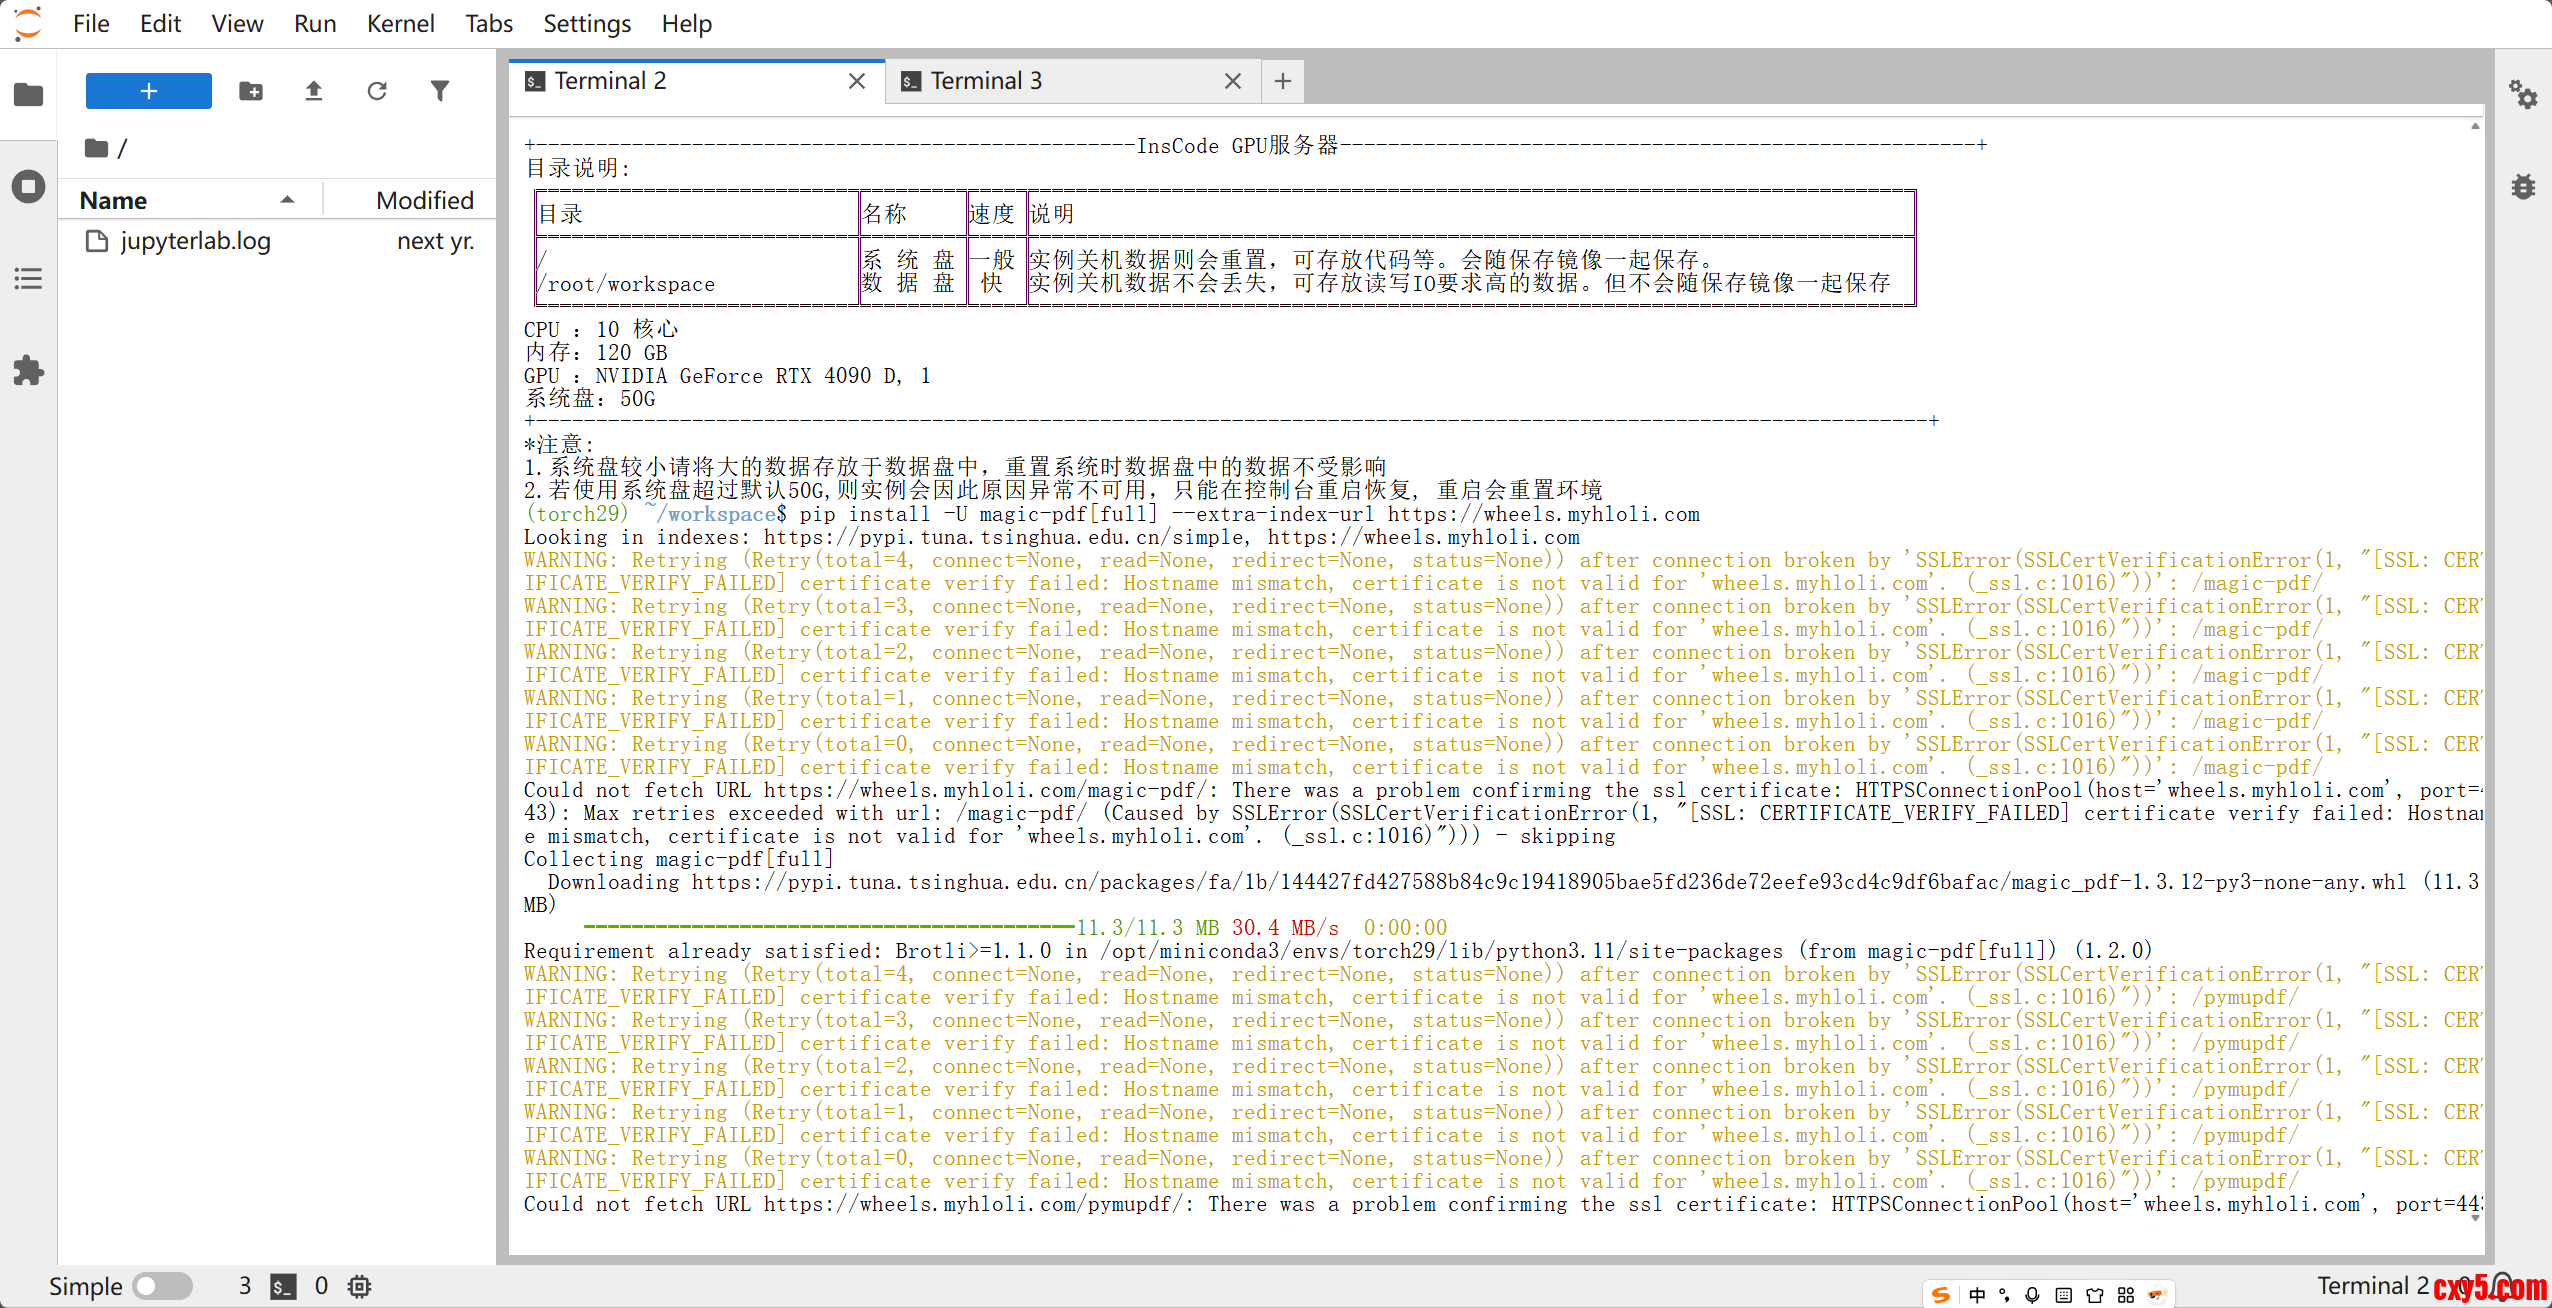Image resolution: width=2552 pixels, height=1308 pixels.
Task: Close the Terminal 2 tab
Action: [x=857, y=81]
